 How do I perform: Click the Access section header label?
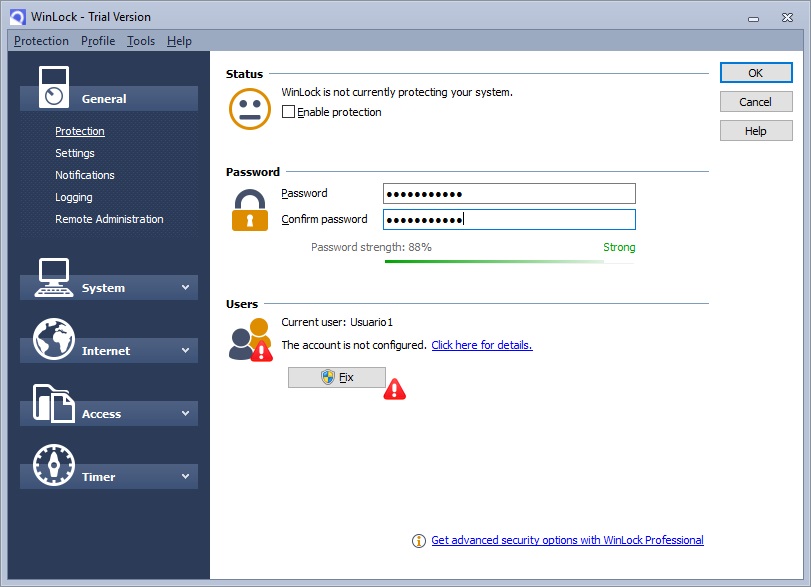(x=101, y=414)
